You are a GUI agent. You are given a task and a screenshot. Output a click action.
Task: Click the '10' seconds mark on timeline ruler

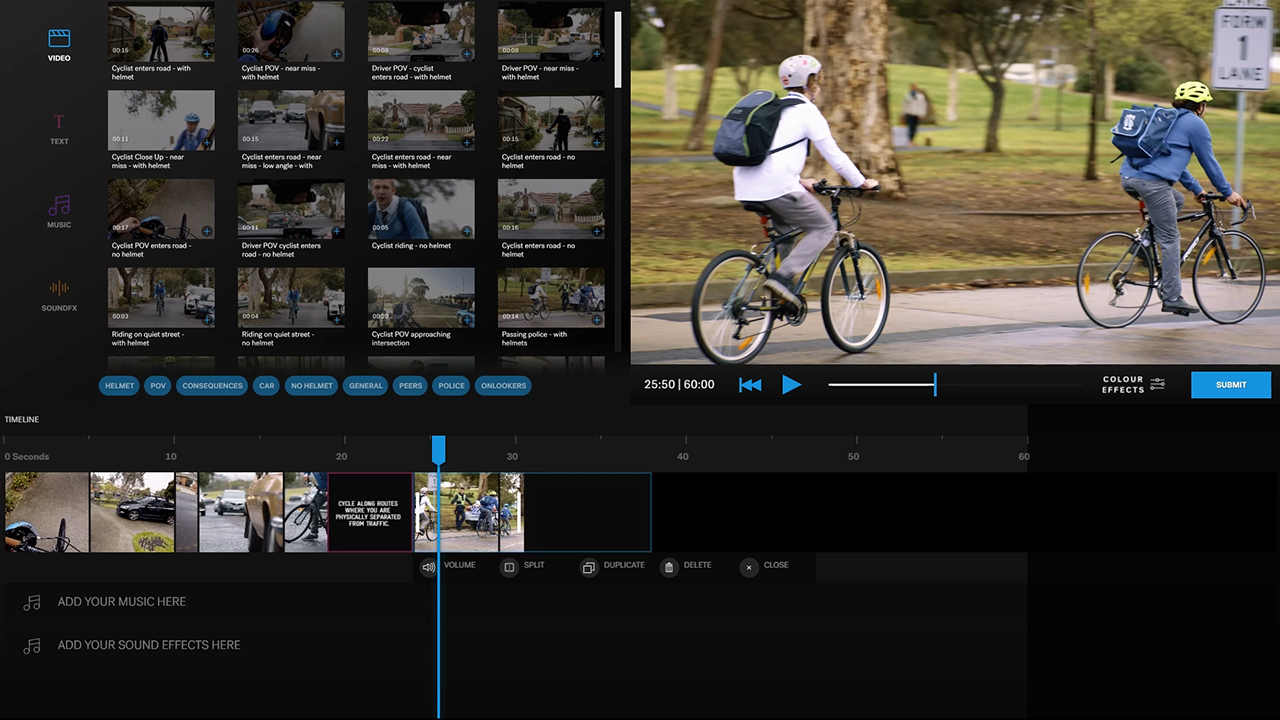pyautogui.click(x=171, y=457)
